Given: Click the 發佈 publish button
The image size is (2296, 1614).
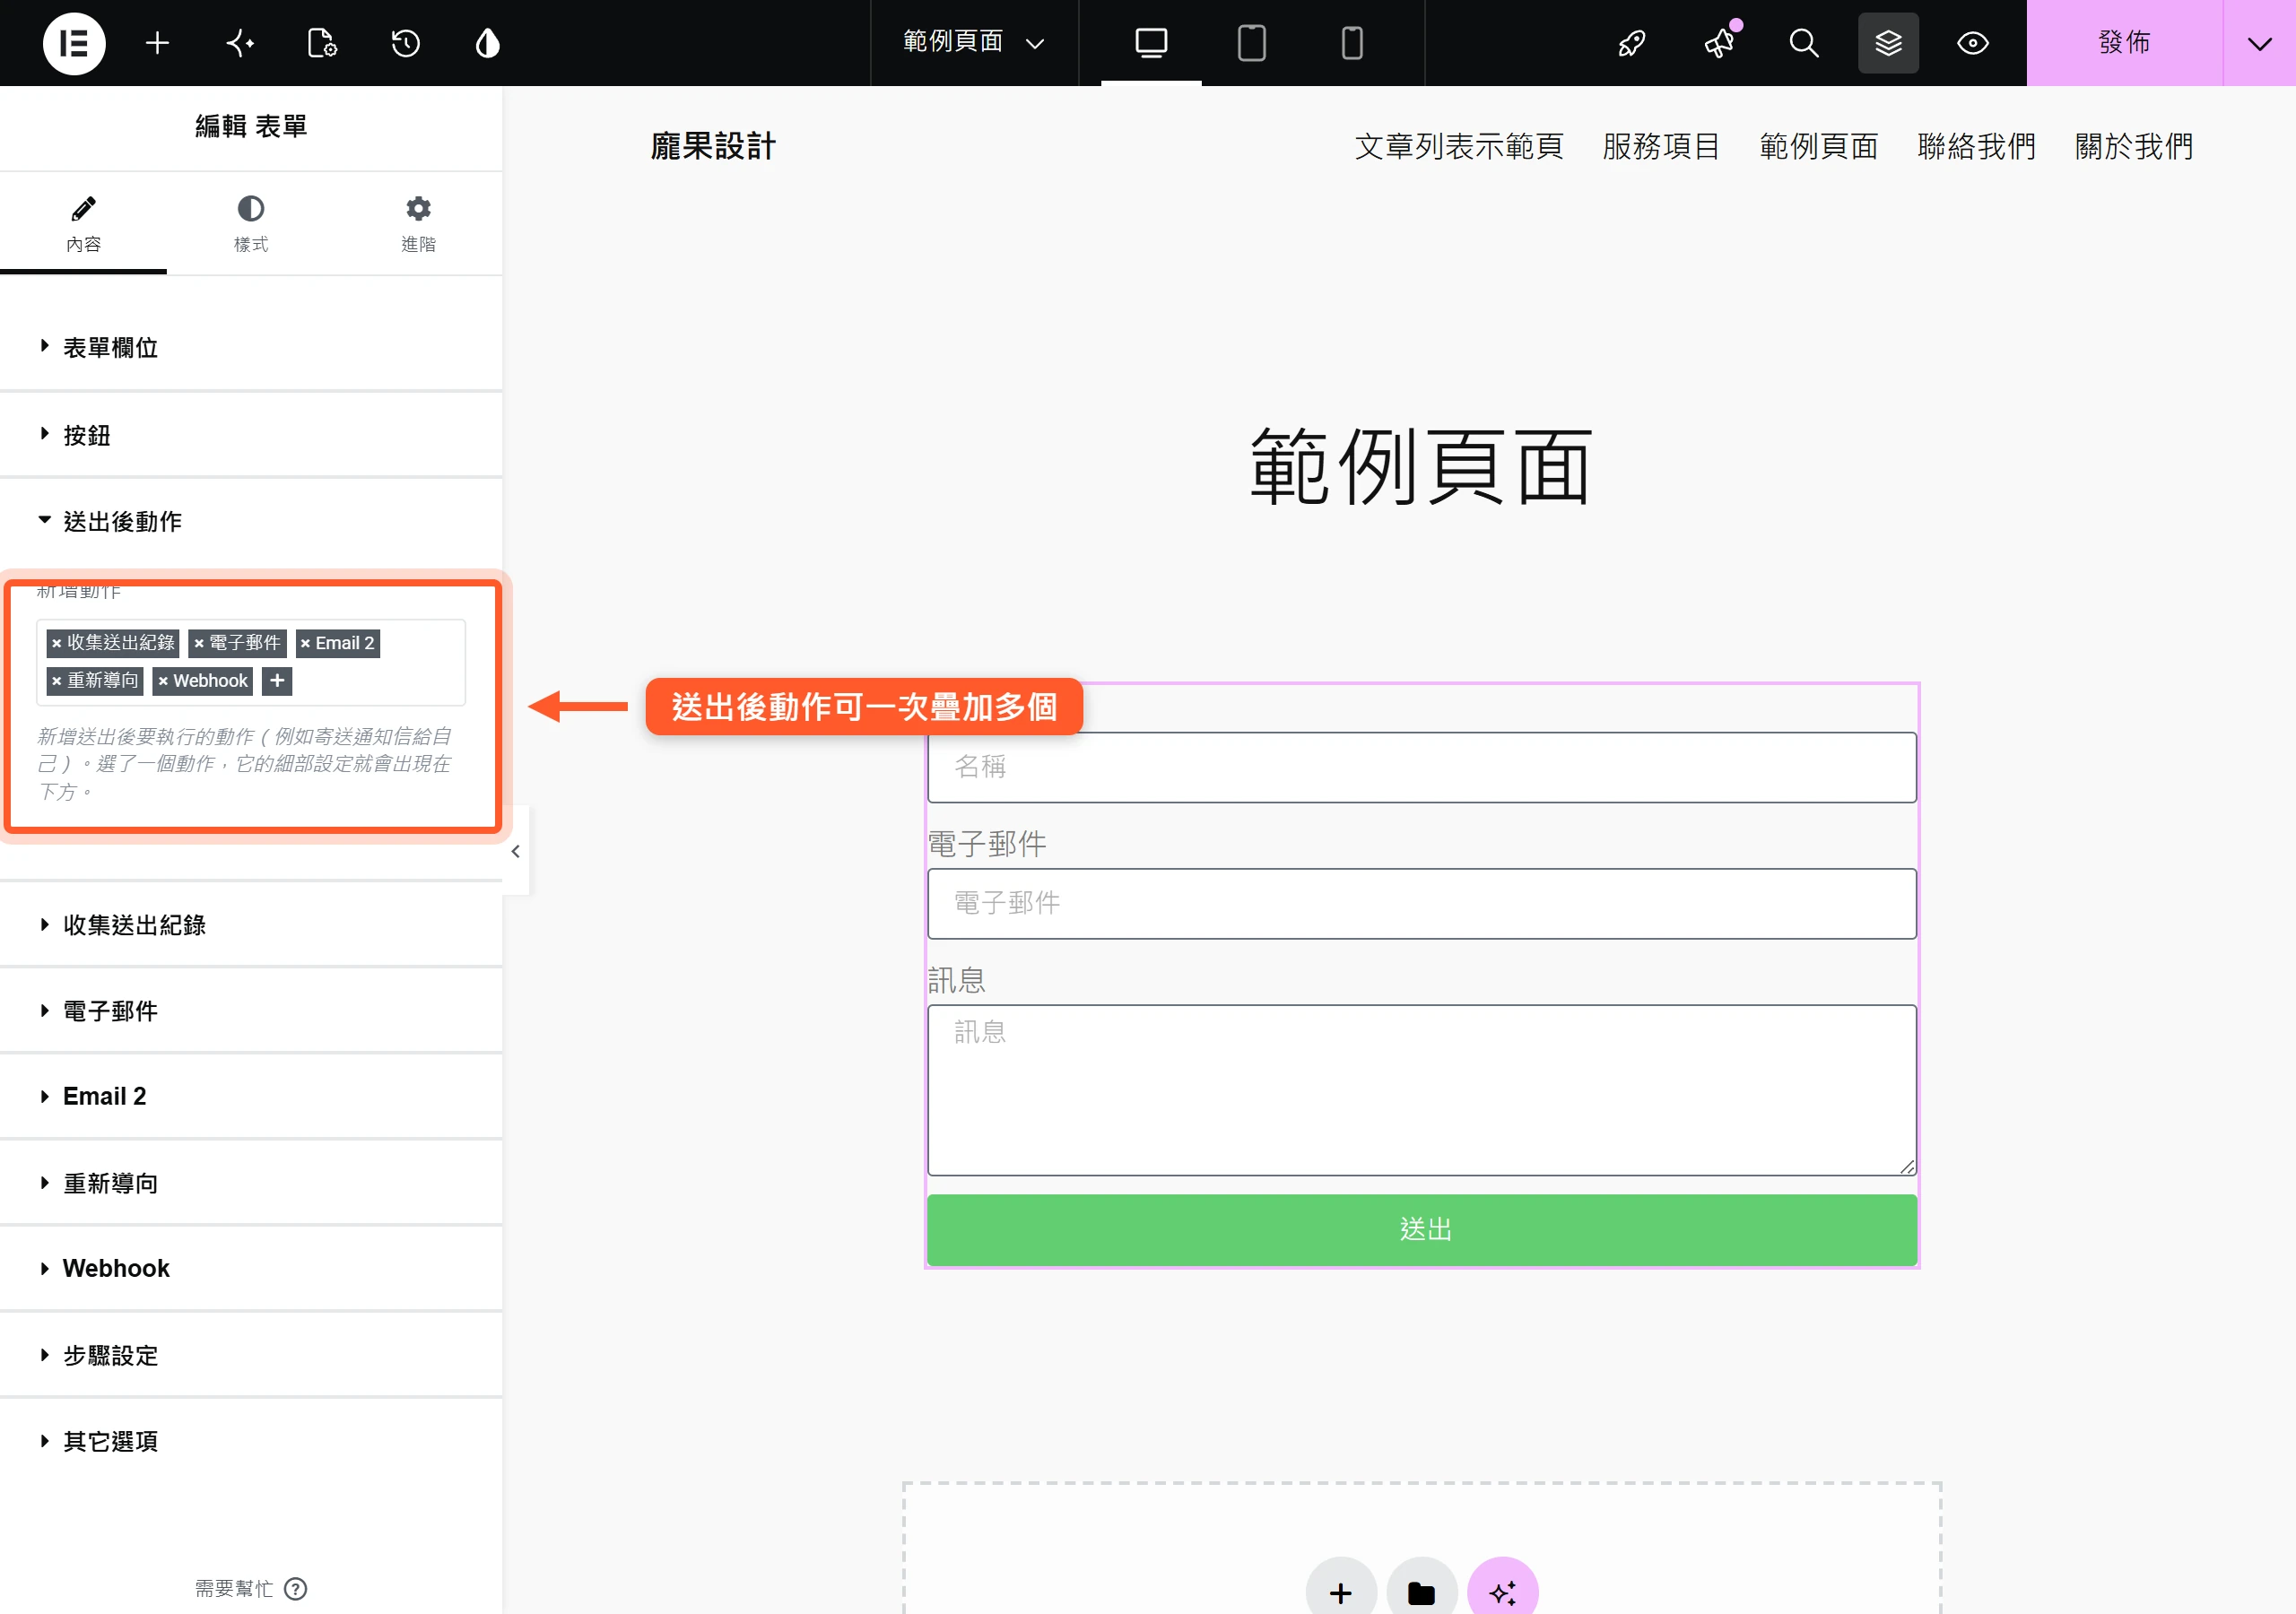Looking at the screenshot, I should [2124, 43].
